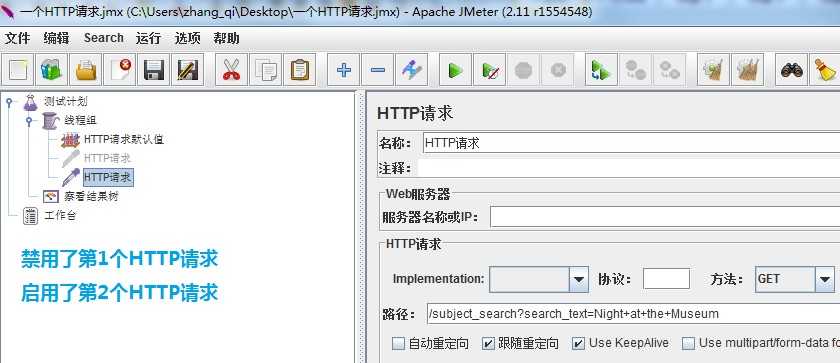This screenshot has width=840, height=363.
Task: Collapse all nodes with minus icon
Action: pos(378,70)
